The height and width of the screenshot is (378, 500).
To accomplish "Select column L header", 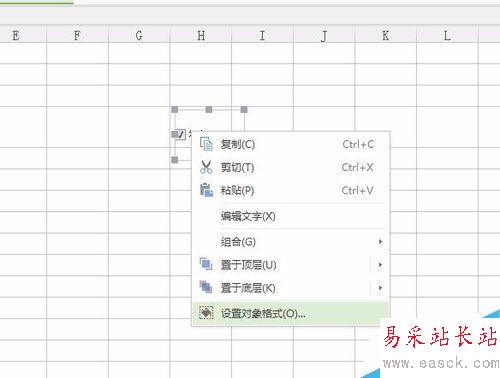I will click(x=447, y=35).
